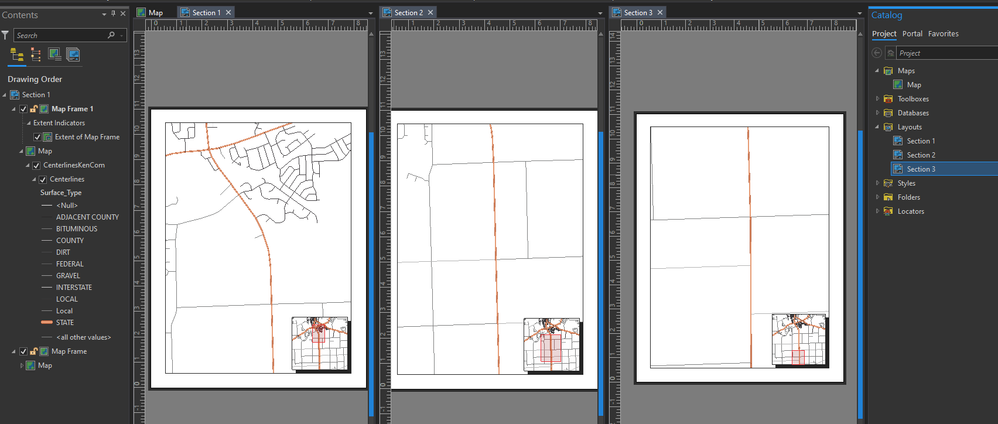Select the BITUMINOUS legend class label
Screen dimensions: 998x424
pos(76,229)
